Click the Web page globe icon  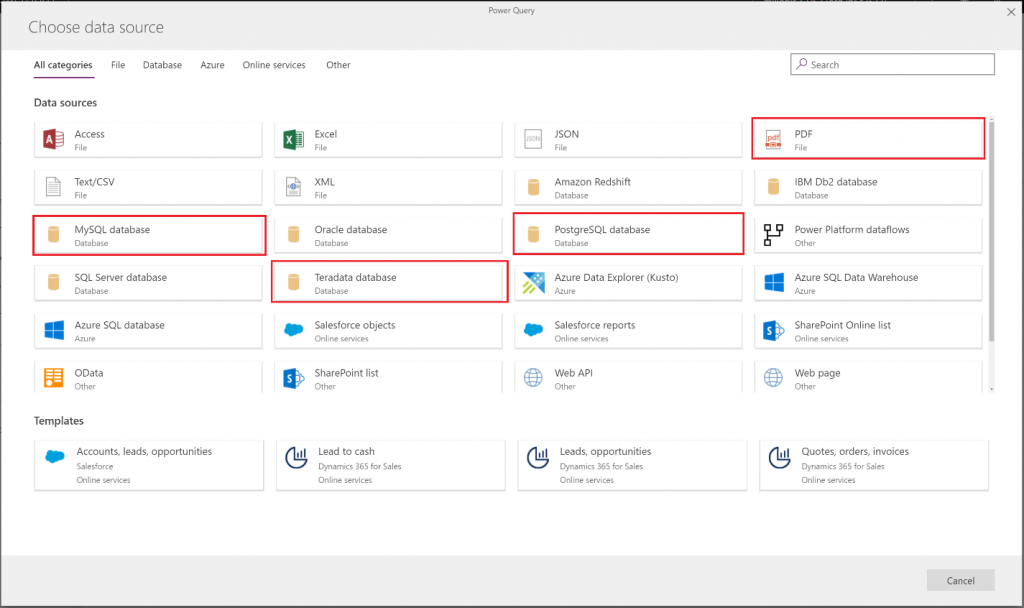(x=773, y=377)
